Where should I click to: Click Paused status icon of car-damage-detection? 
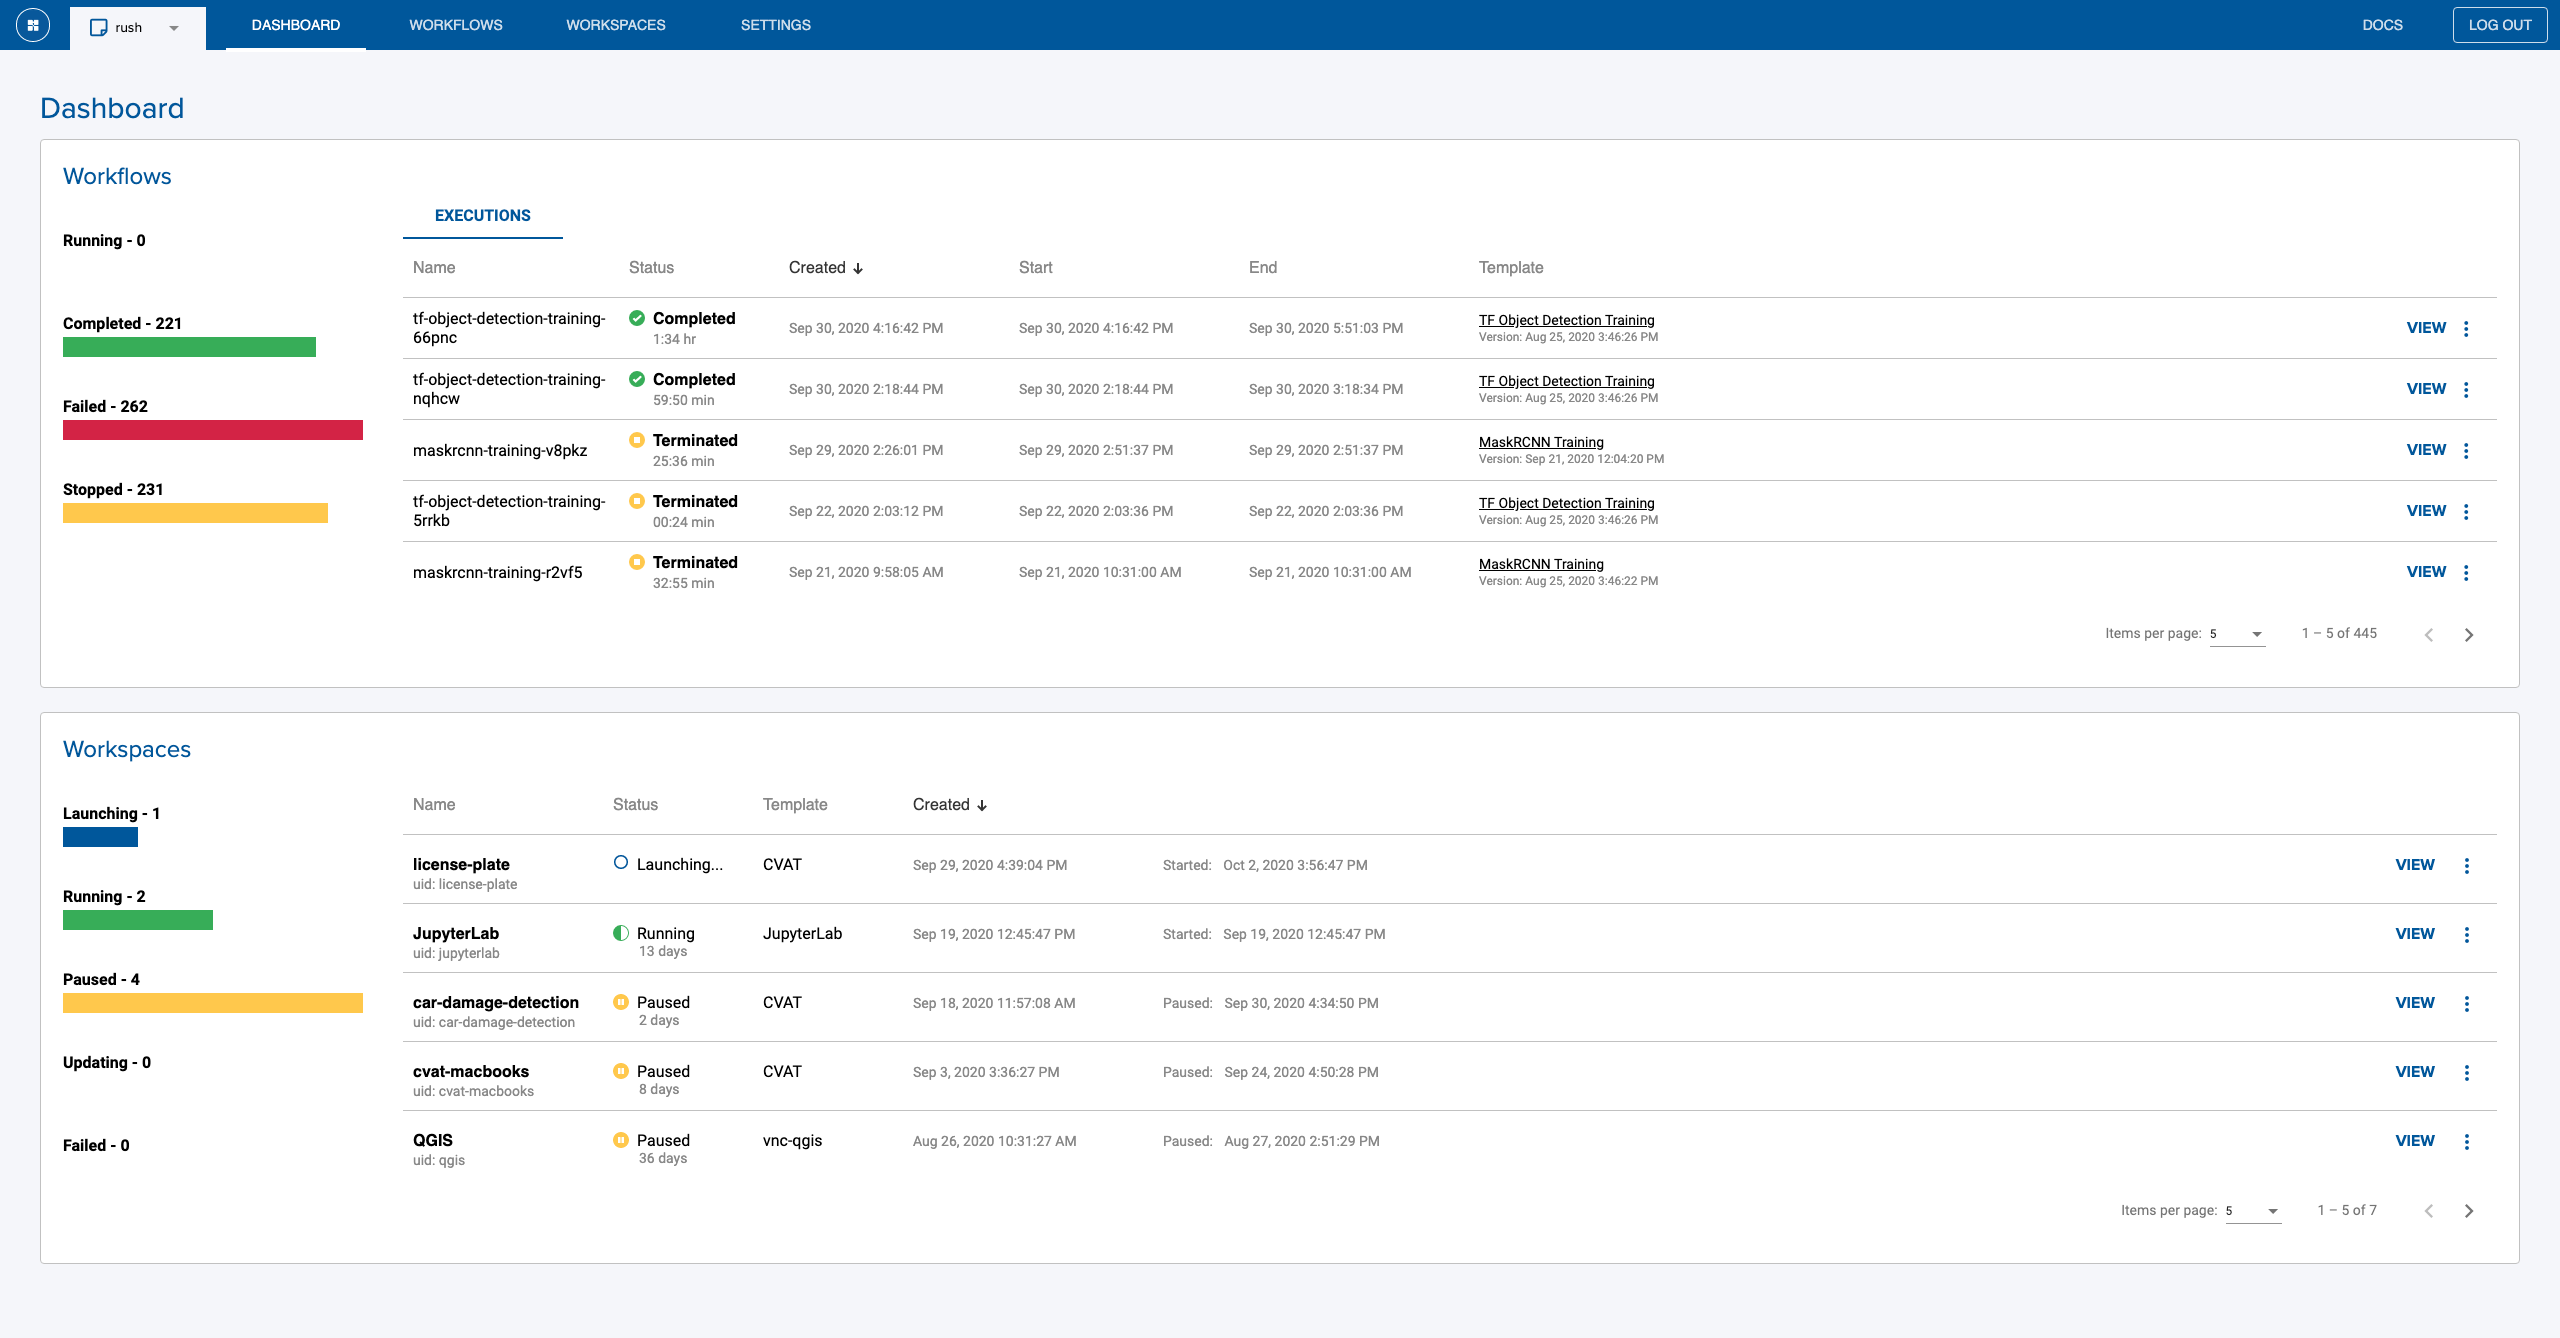tap(621, 1002)
